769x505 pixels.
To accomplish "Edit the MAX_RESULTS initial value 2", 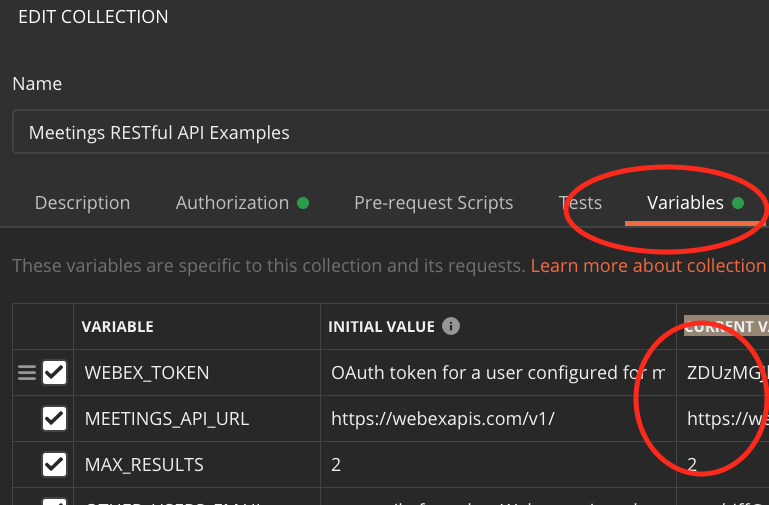I will [x=498, y=464].
